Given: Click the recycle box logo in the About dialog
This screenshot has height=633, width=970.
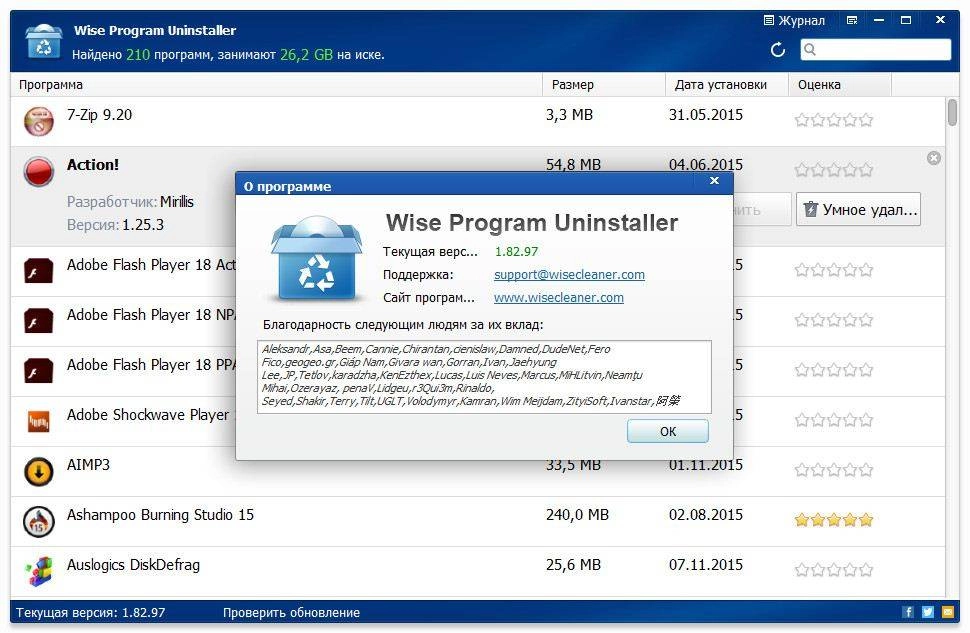Looking at the screenshot, I should 316,257.
